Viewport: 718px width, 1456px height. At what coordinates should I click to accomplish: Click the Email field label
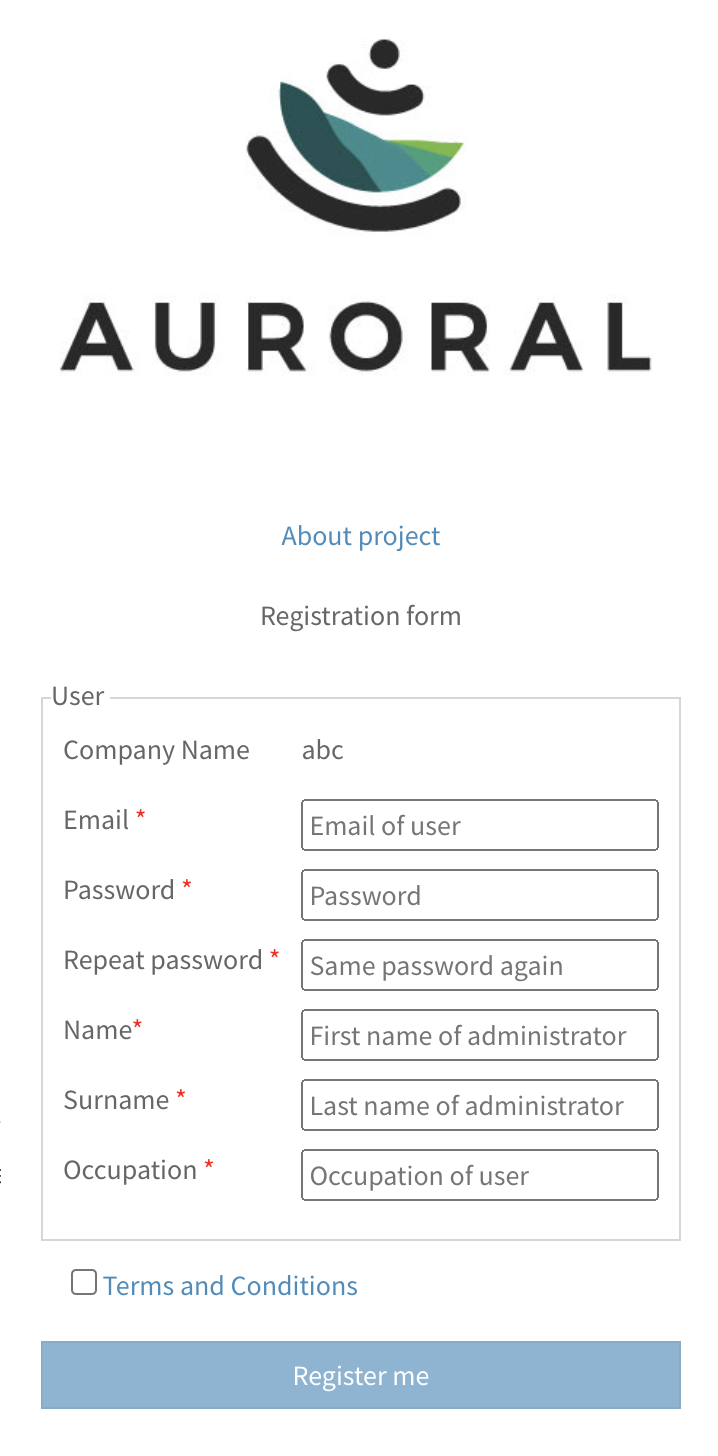pos(96,820)
